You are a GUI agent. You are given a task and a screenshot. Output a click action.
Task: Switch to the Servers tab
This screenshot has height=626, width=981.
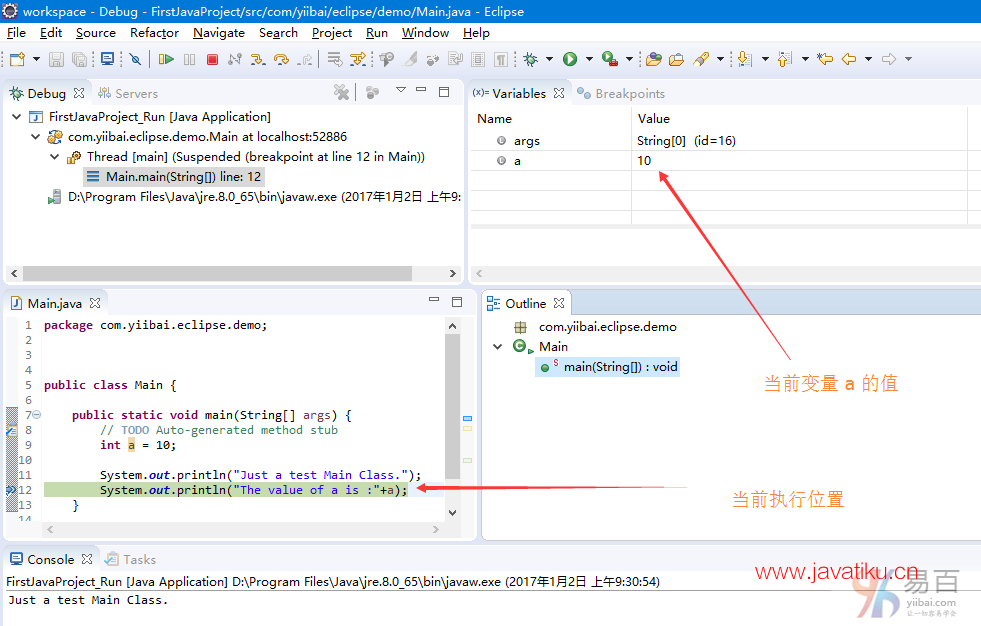click(x=136, y=93)
